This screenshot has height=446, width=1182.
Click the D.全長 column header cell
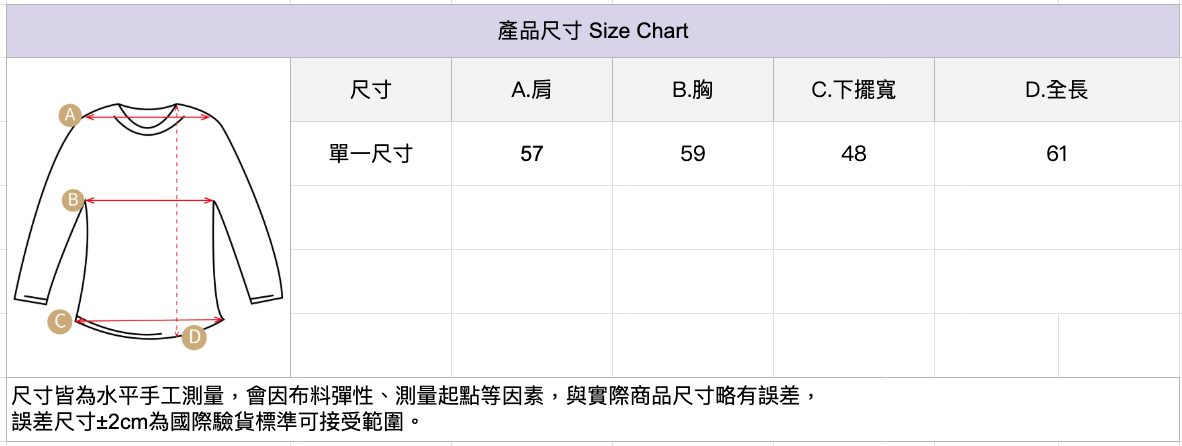pos(1057,90)
